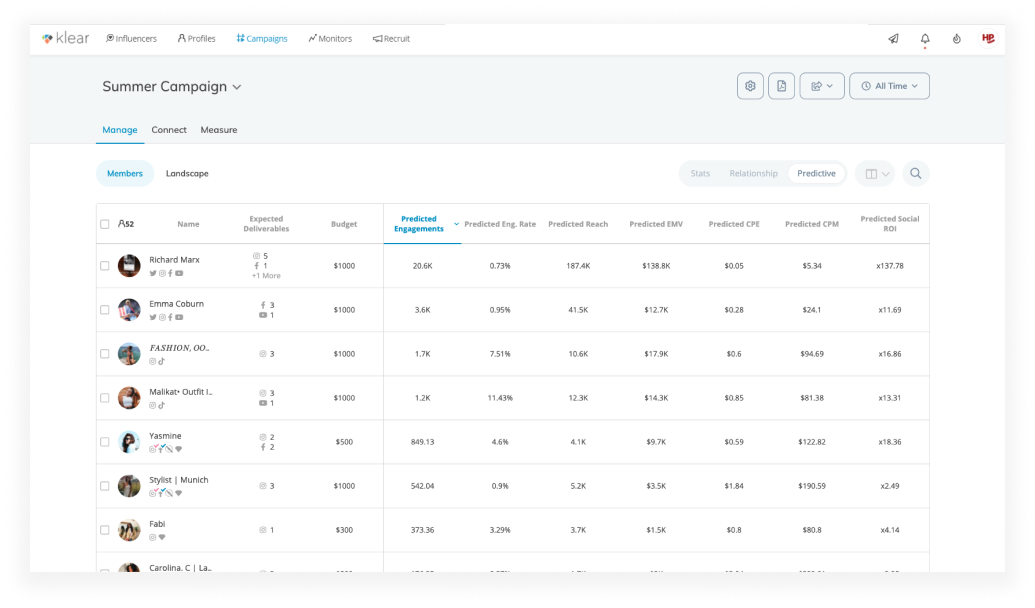This screenshot has height=608, width=1035.
Task: Open the flame trending icon
Action: click(956, 39)
